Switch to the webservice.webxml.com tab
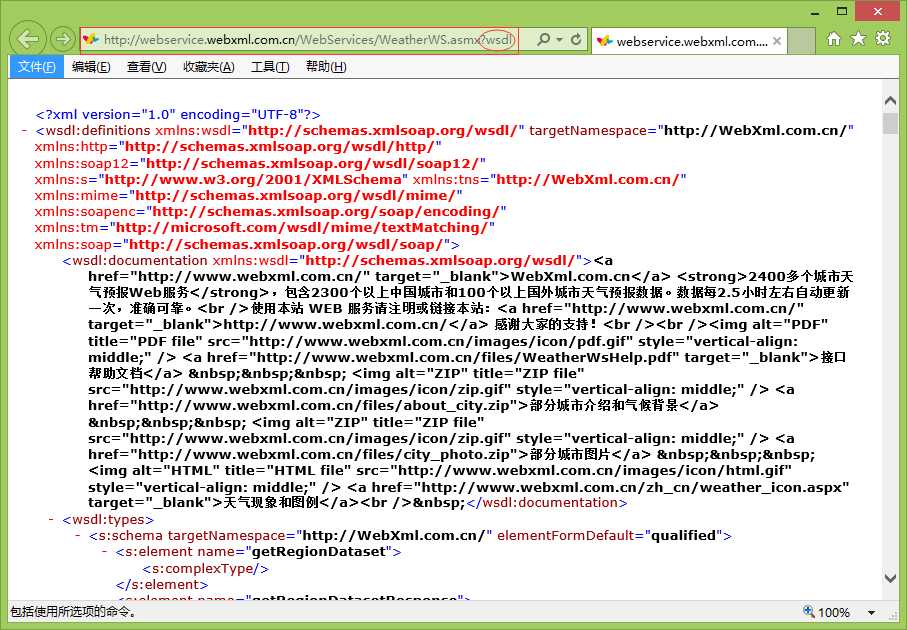The width and height of the screenshot is (907, 630). (x=689, y=41)
